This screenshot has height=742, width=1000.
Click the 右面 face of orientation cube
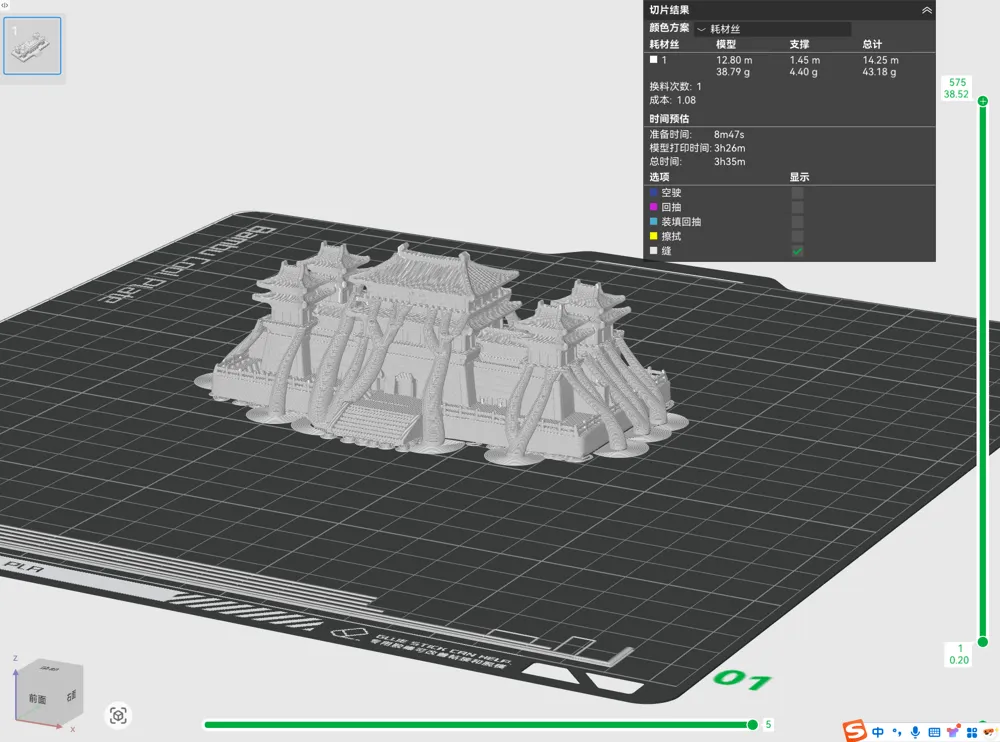click(71, 695)
